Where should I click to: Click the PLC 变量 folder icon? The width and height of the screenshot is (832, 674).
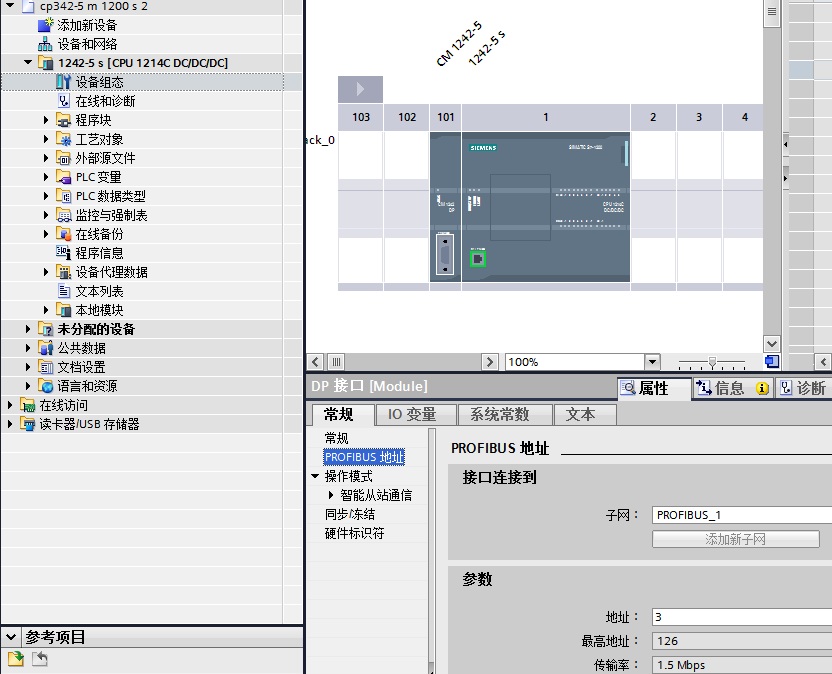point(64,177)
